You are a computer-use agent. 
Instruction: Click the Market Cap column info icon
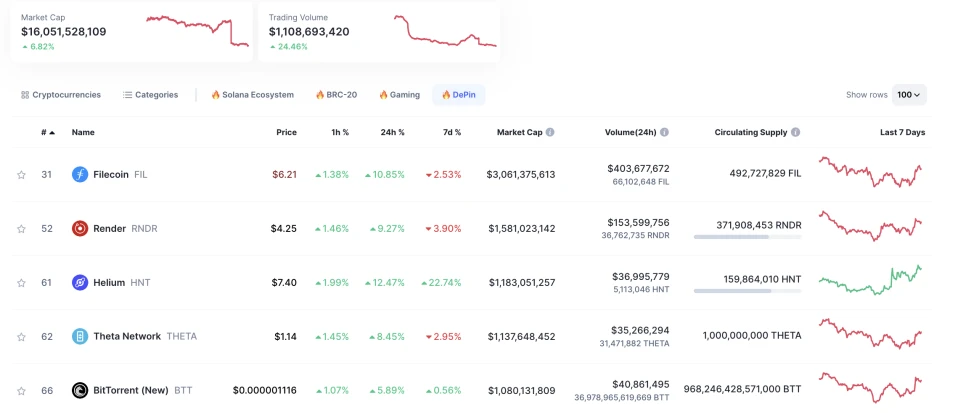pos(550,132)
